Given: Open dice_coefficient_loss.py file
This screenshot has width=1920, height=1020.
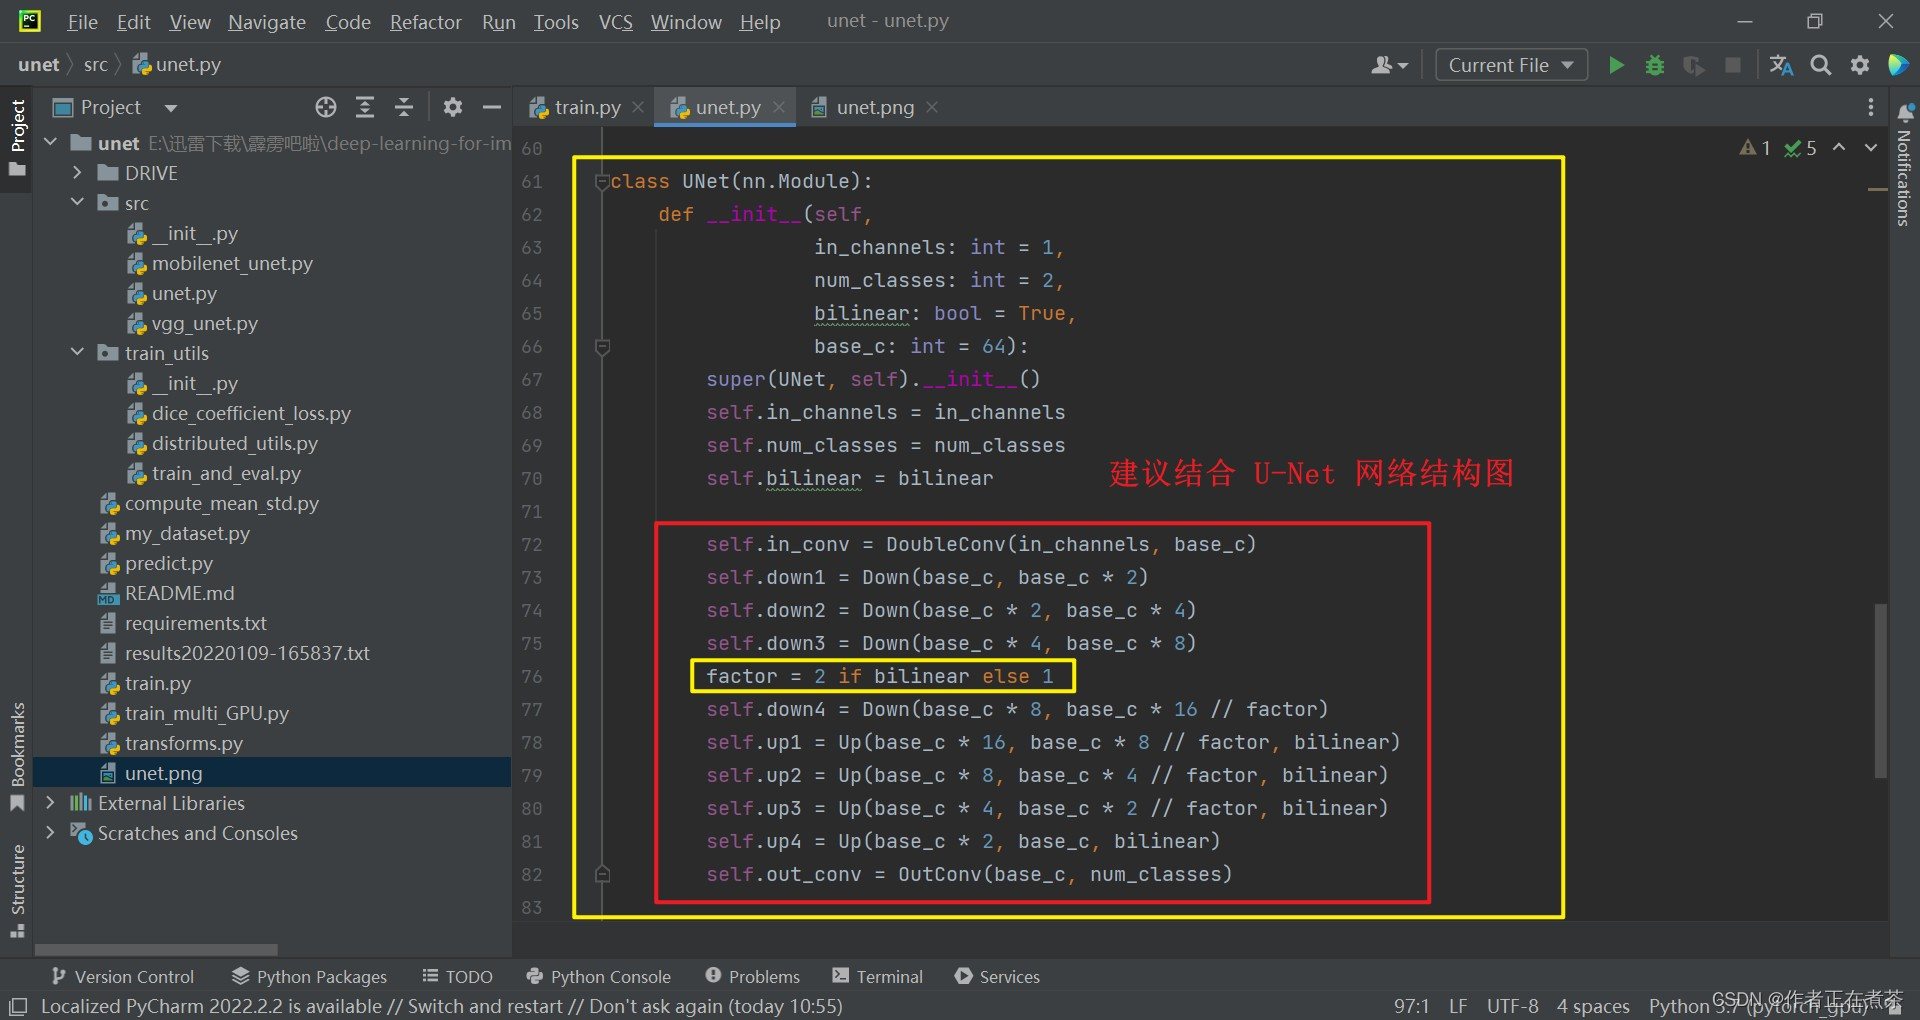Looking at the screenshot, I should 251,413.
